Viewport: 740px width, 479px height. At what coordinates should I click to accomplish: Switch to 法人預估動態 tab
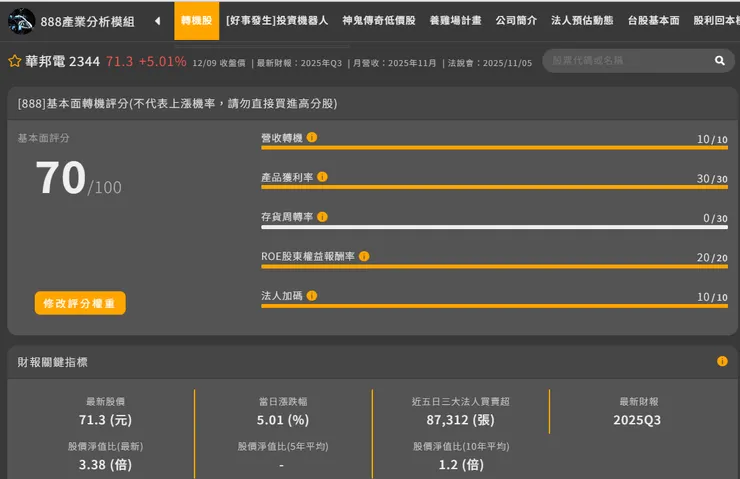(x=582, y=21)
